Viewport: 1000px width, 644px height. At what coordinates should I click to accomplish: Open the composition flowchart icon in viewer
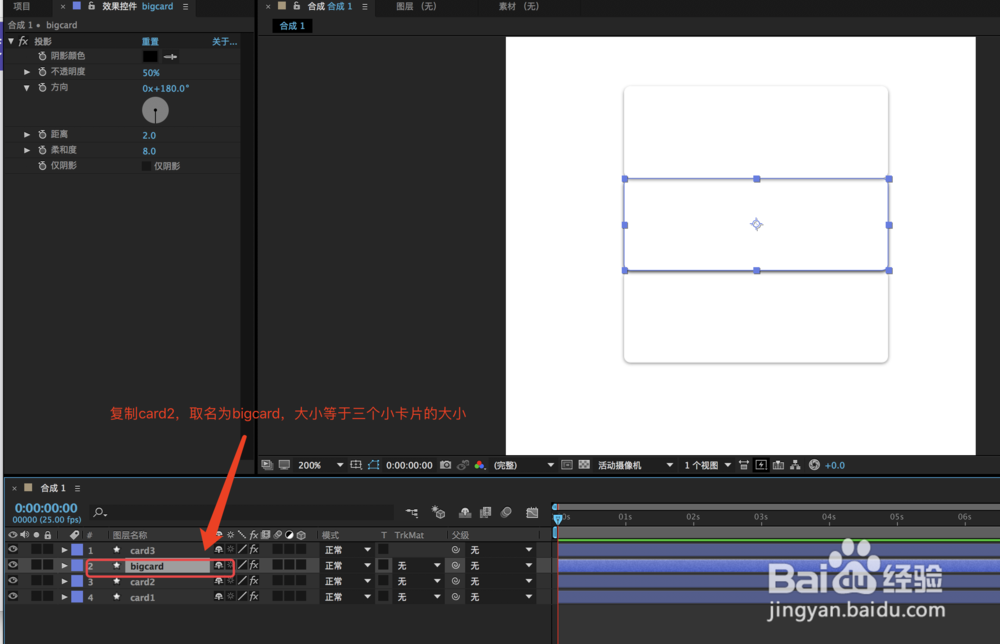795,465
